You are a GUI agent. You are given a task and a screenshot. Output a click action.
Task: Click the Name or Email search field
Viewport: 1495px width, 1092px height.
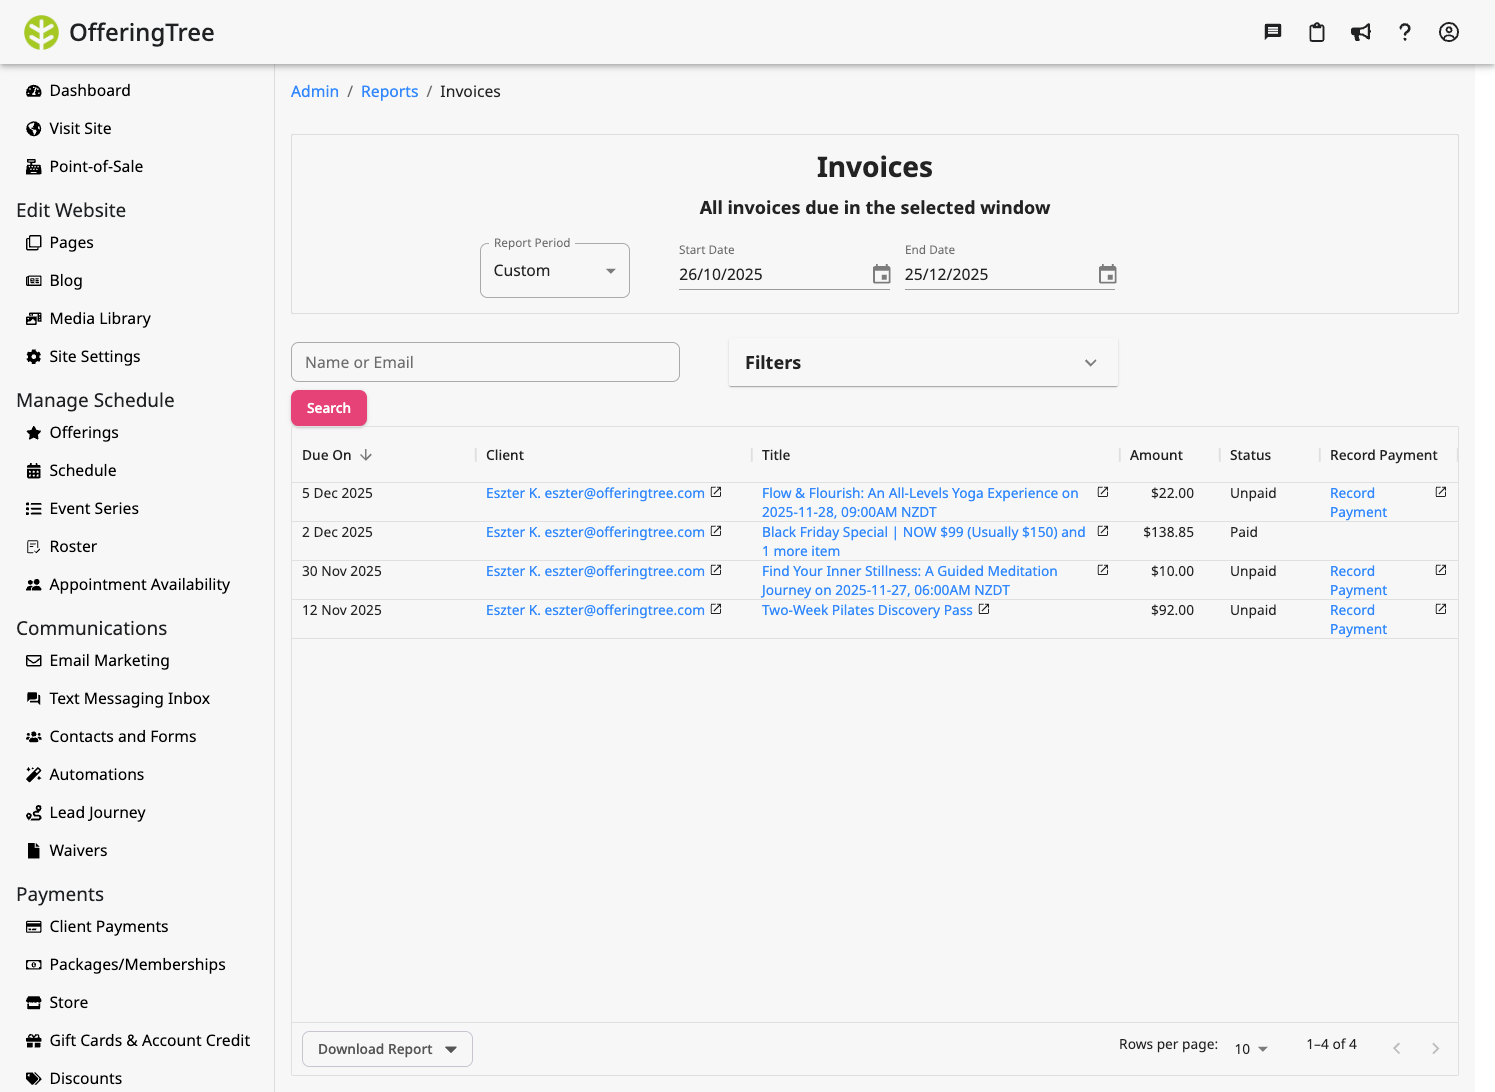click(485, 362)
